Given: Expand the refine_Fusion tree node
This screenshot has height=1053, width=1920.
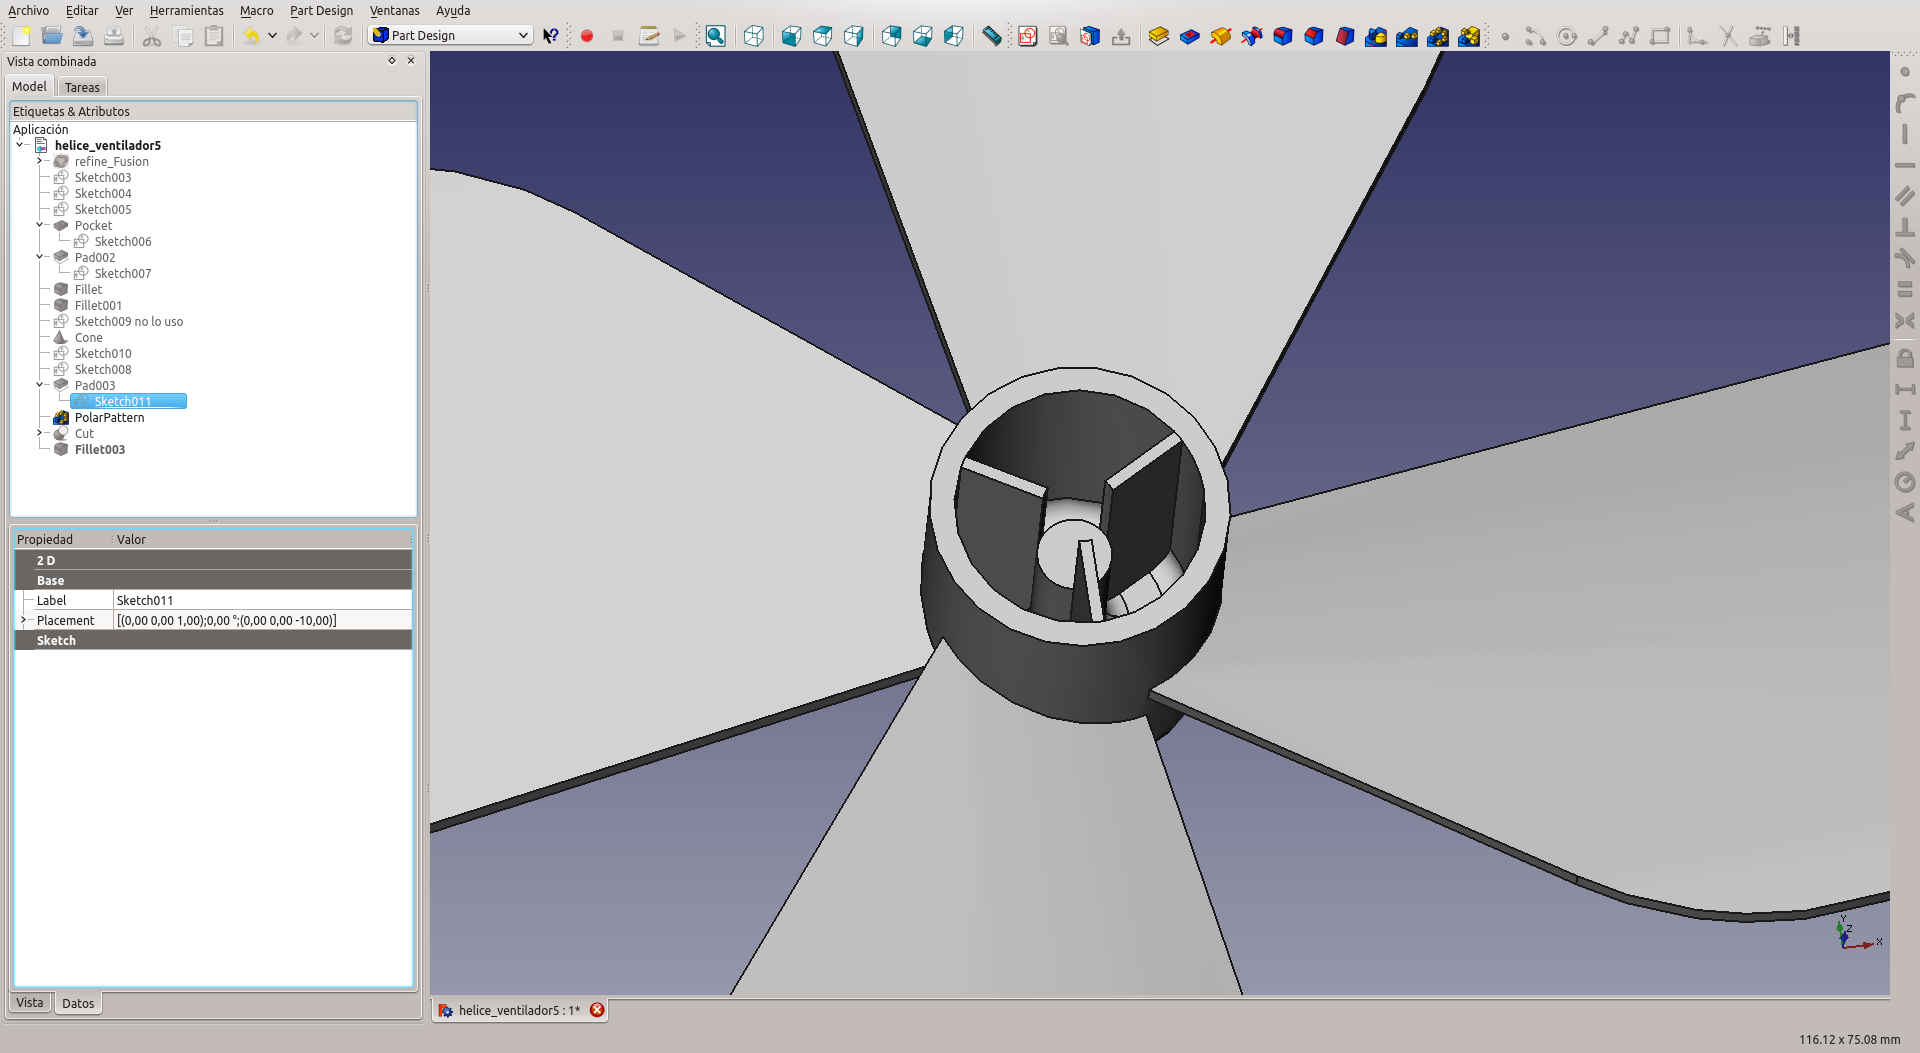Looking at the screenshot, I should [40, 161].
